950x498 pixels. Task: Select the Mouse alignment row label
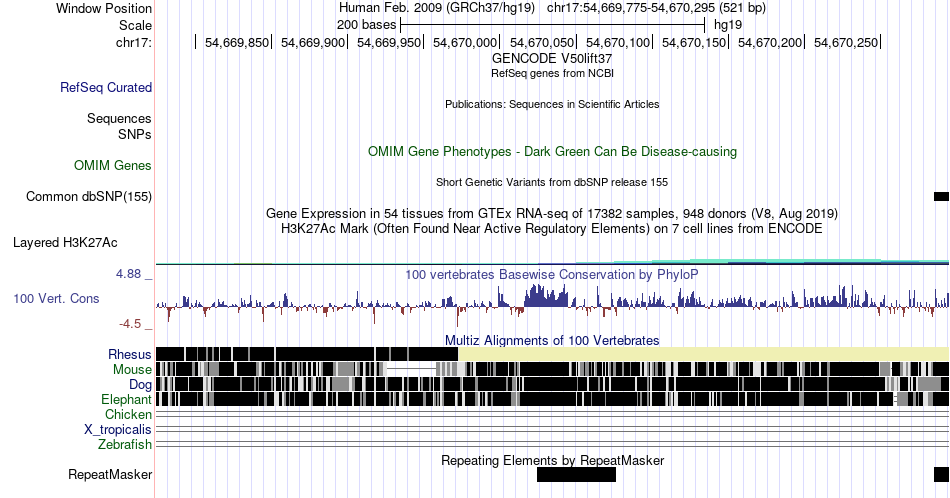132,370
